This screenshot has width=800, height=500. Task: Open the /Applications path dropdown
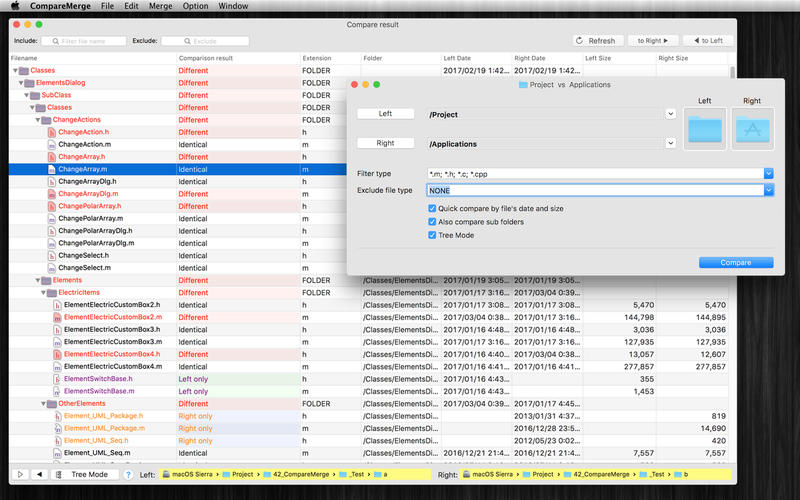670,143
